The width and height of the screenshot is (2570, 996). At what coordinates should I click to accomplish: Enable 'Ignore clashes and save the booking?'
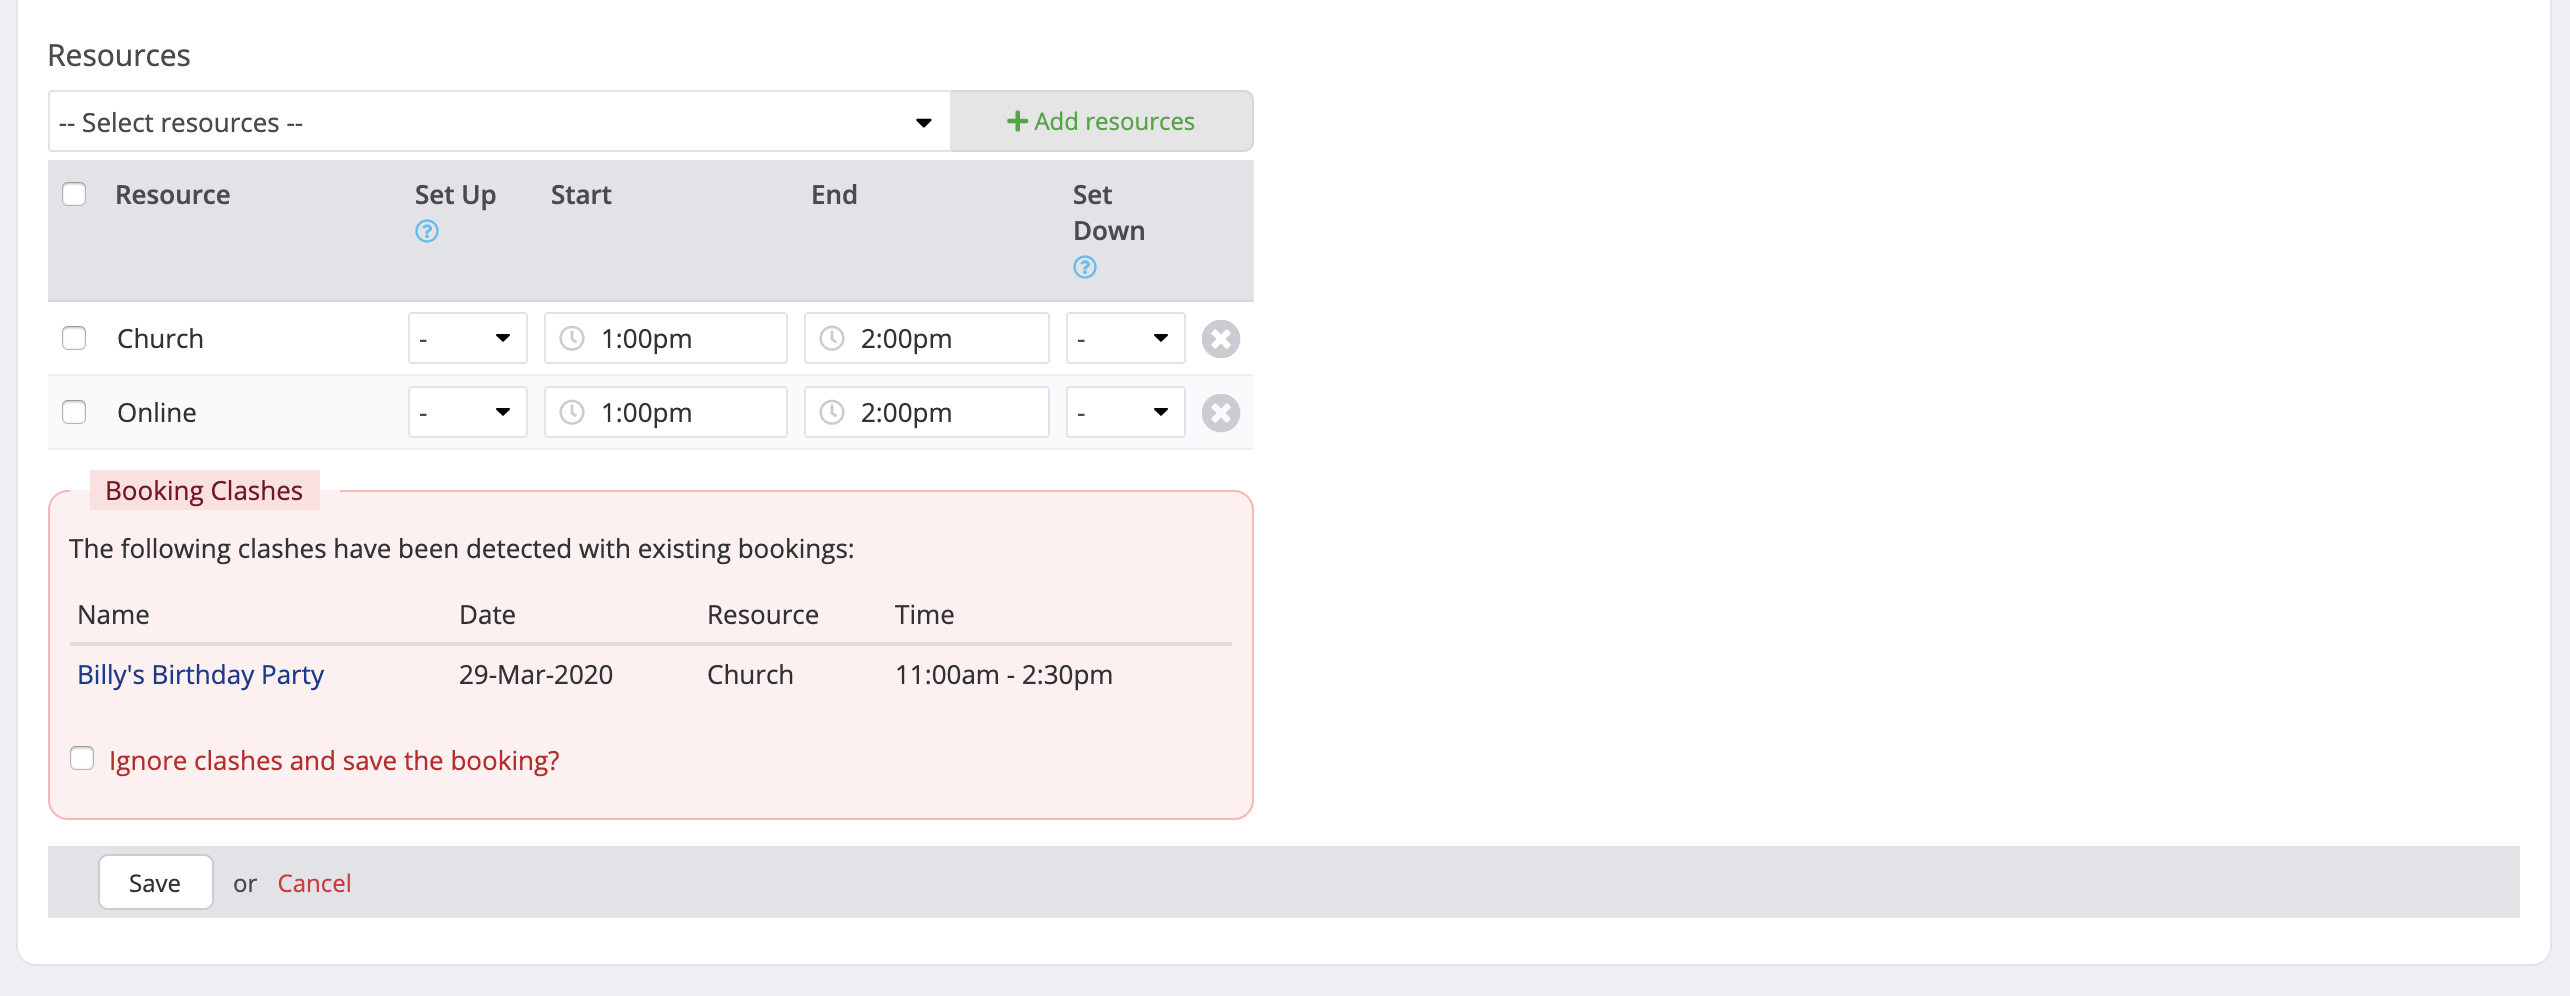pos(81,758)
